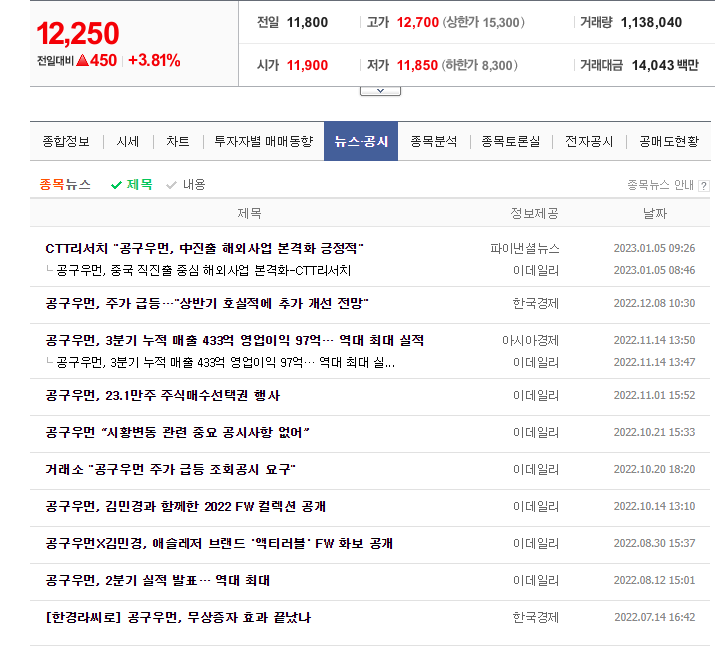Image resolution: width=715 pixels, height=654 pixels.
Task: Open headline 2분기 실적 발표 역대 최대
Action: (x=158, y=580)
